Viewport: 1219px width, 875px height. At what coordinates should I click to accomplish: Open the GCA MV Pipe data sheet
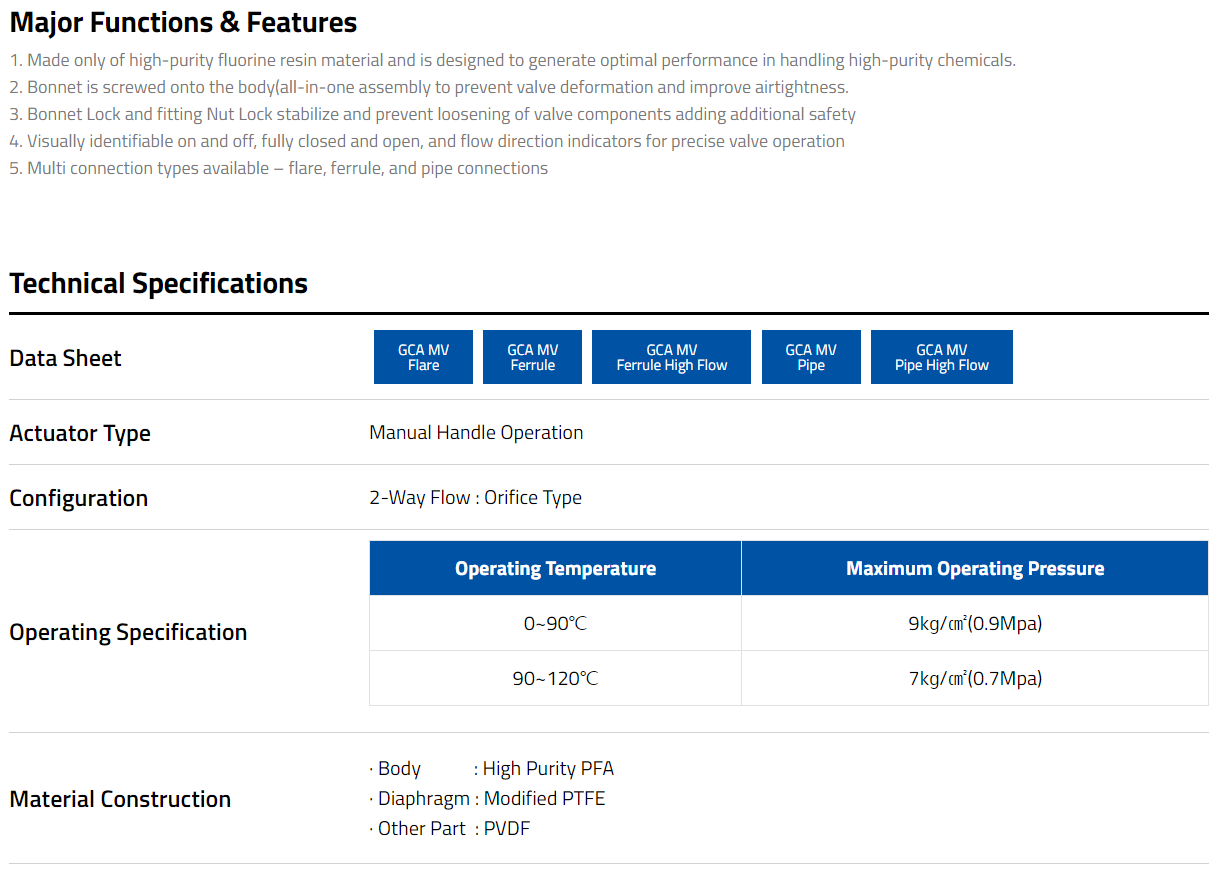pos(811,357)
